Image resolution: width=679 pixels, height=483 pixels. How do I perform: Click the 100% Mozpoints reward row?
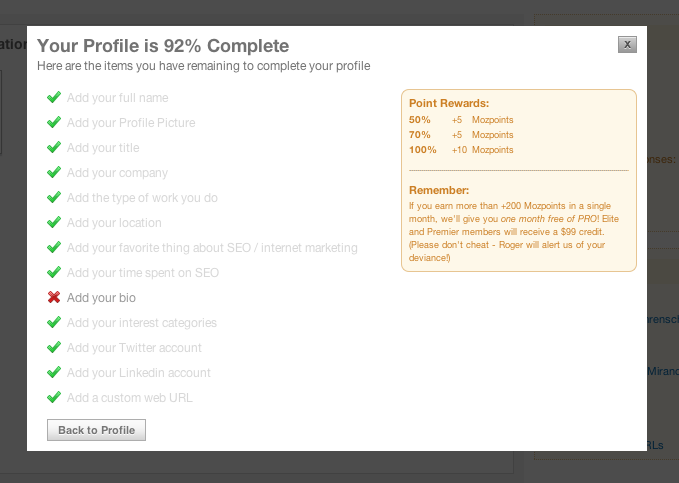[x=461, y=150]
